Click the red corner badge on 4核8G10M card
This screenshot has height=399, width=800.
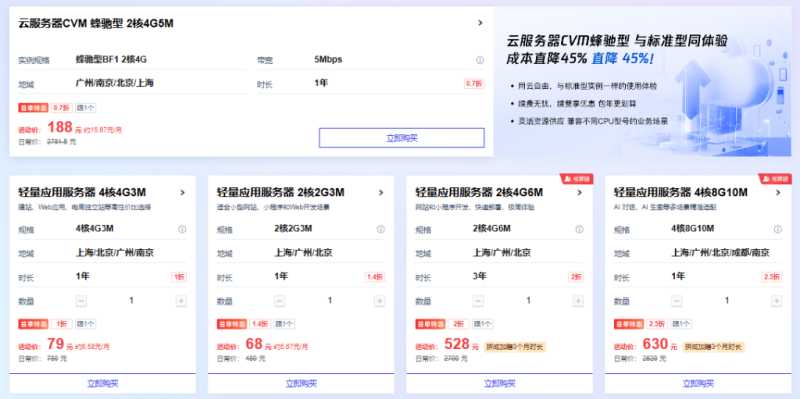(775, 179)
